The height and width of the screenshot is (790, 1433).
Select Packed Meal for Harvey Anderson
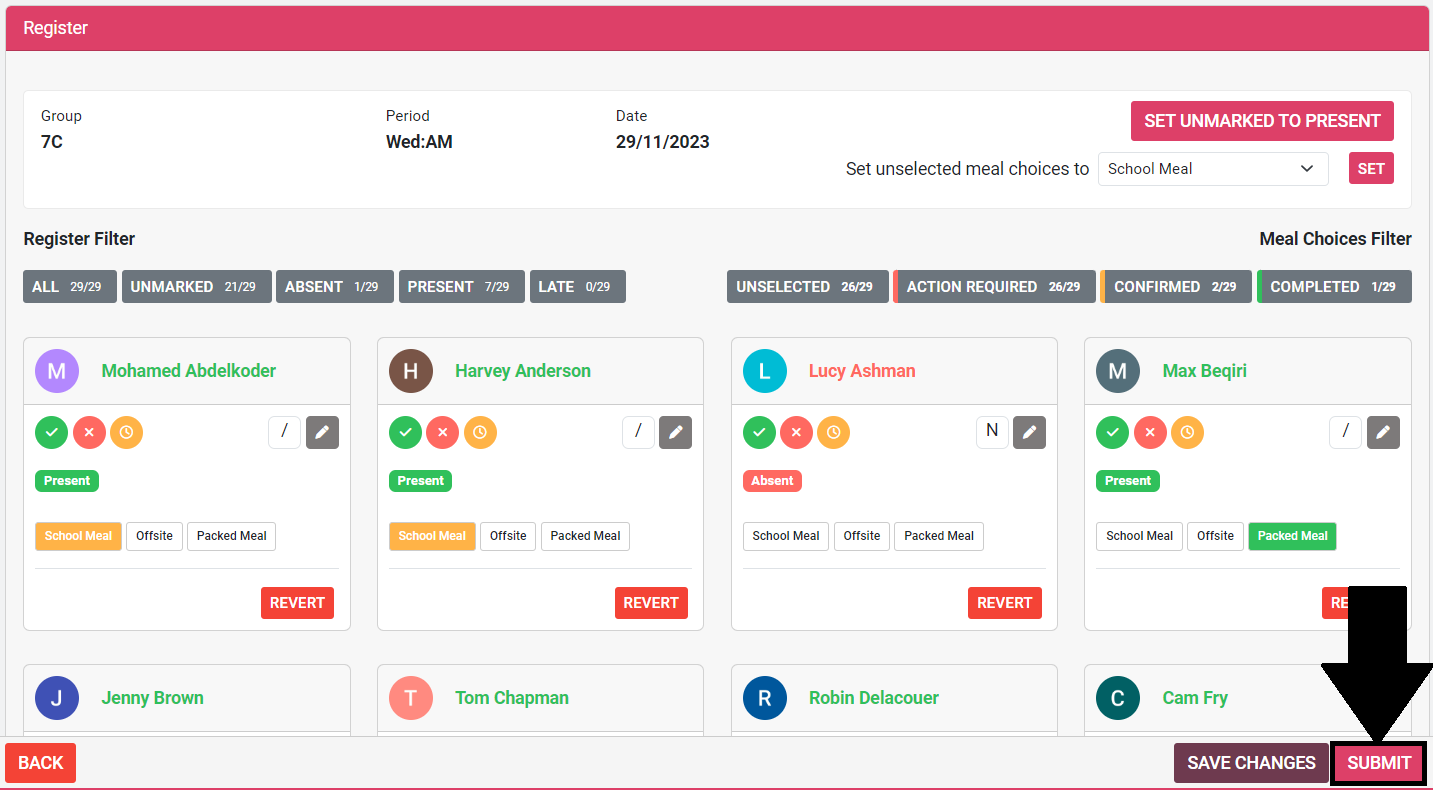click(585, 536)
